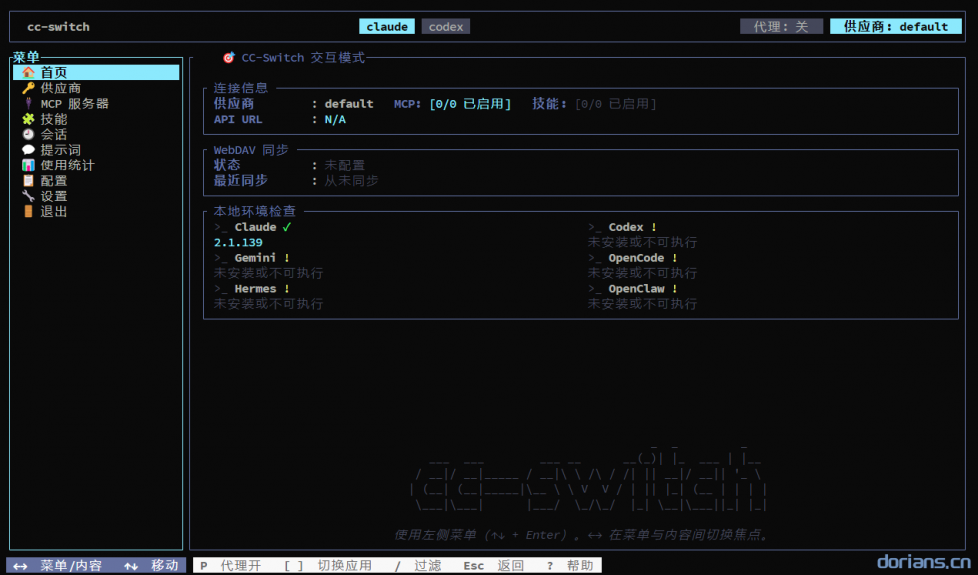This screenshot has width=978, height=575.
Task: Click the warning mark next to Codex
Action: (x=654, y=227)
